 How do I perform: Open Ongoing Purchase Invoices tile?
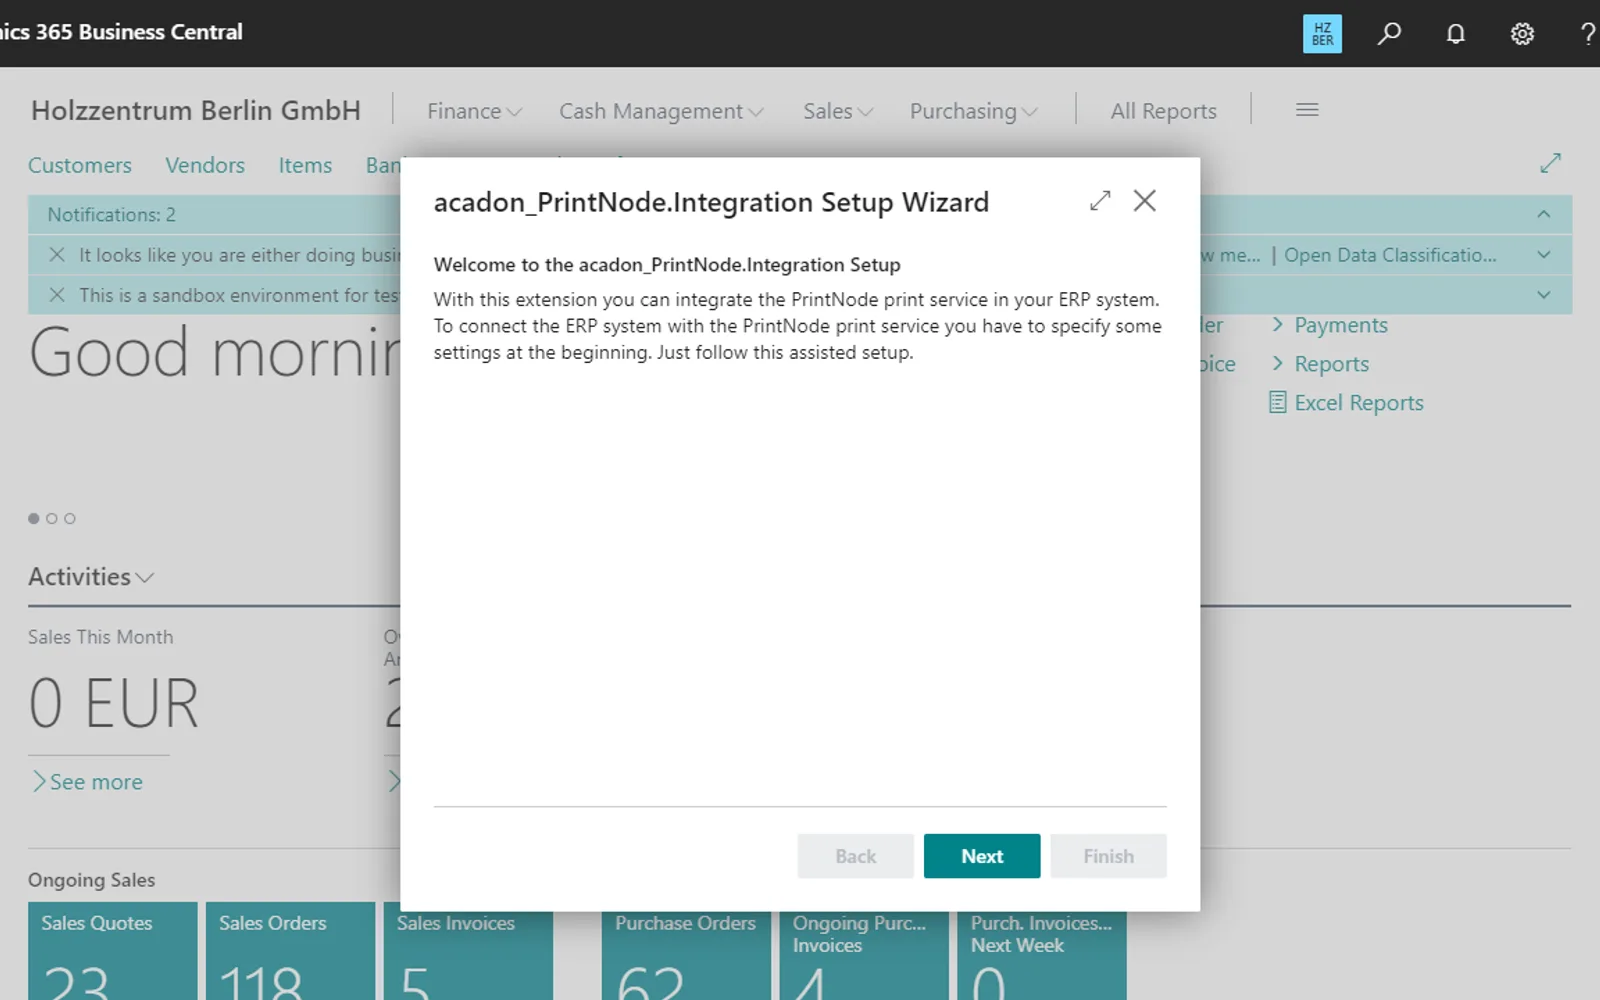864,955
